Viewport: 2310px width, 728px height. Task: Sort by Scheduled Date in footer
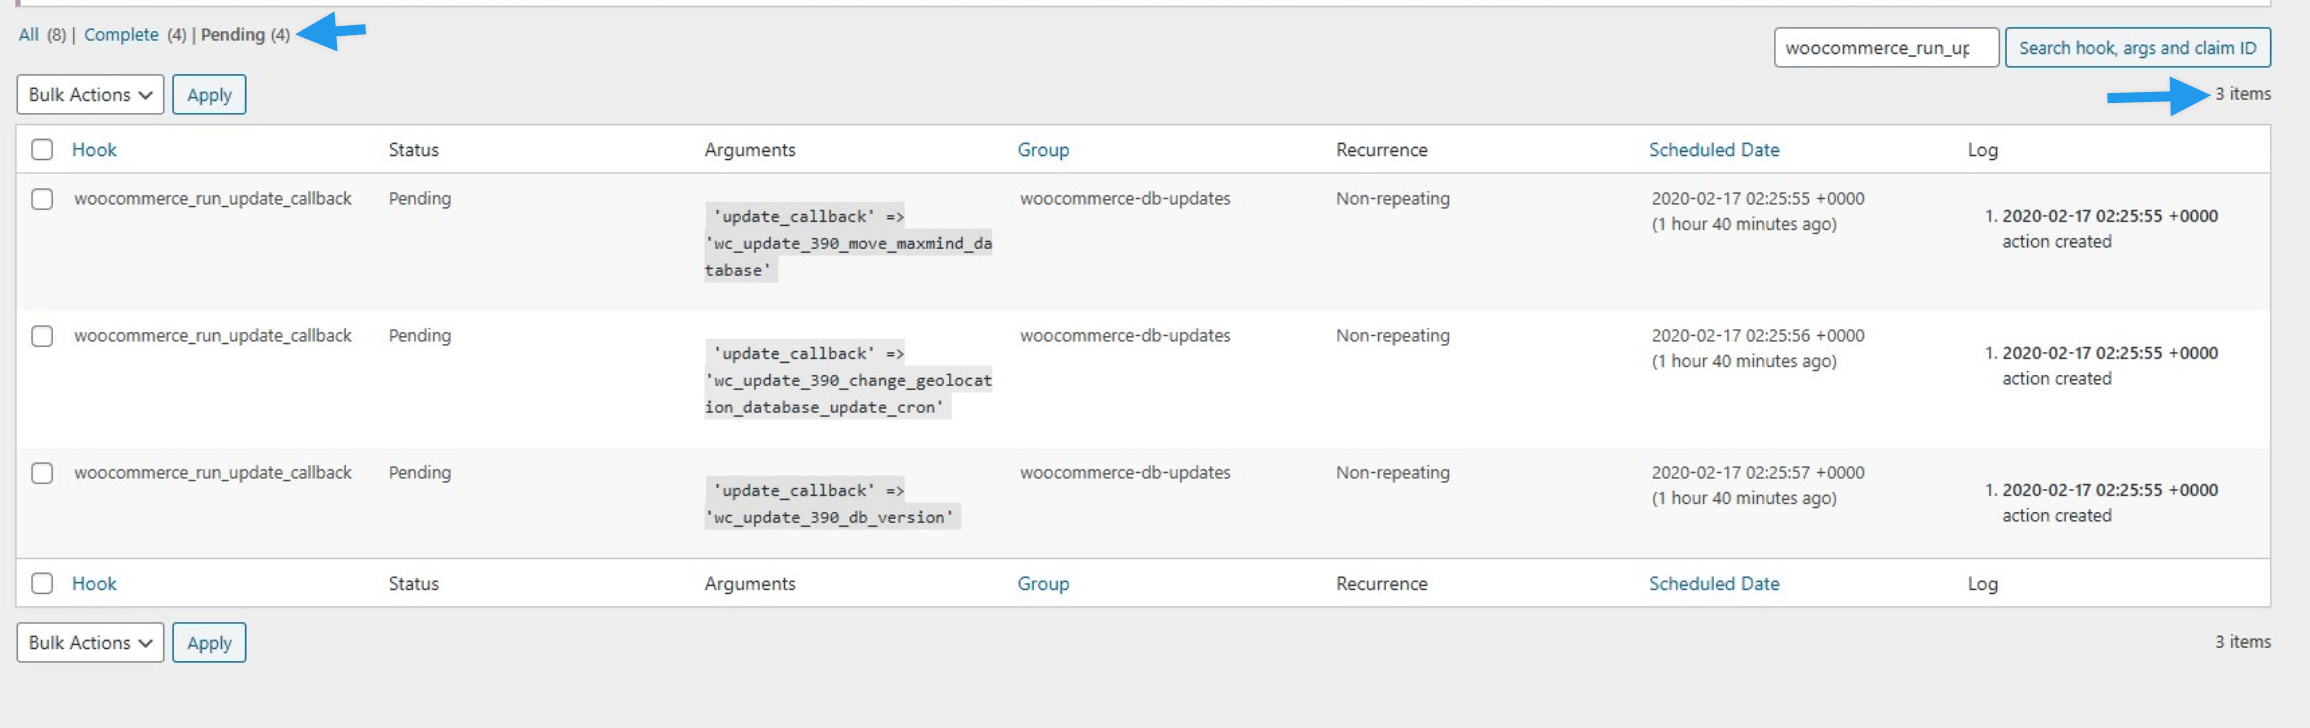(1714, 584)
